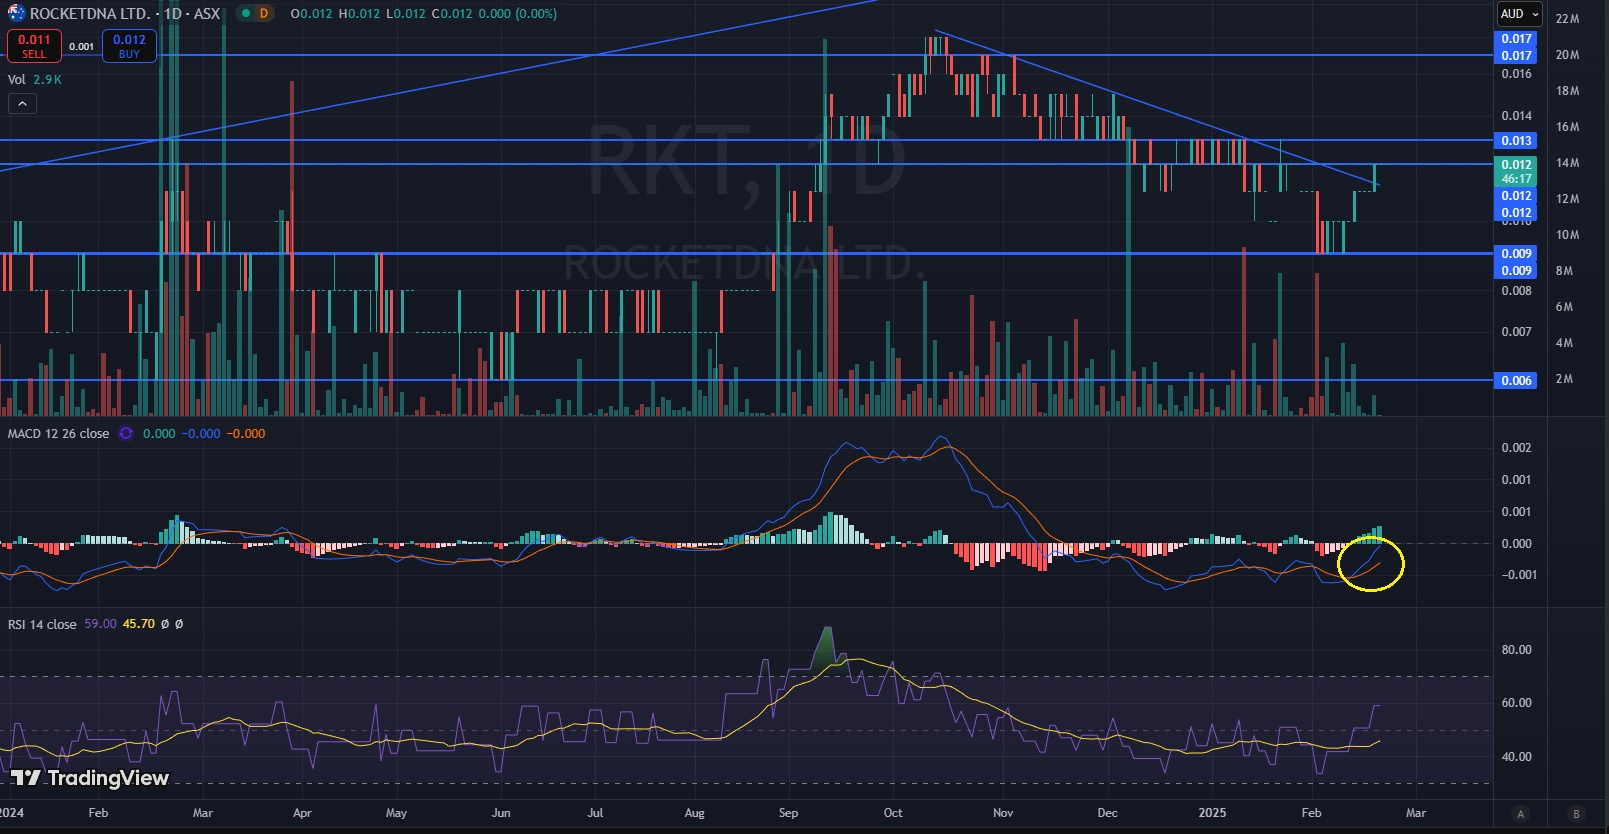Click the orange D data badge

264,14
